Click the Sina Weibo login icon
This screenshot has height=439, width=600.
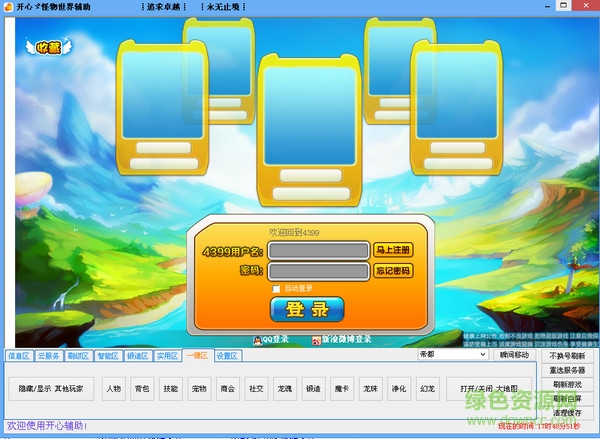[x=316, y=340]
